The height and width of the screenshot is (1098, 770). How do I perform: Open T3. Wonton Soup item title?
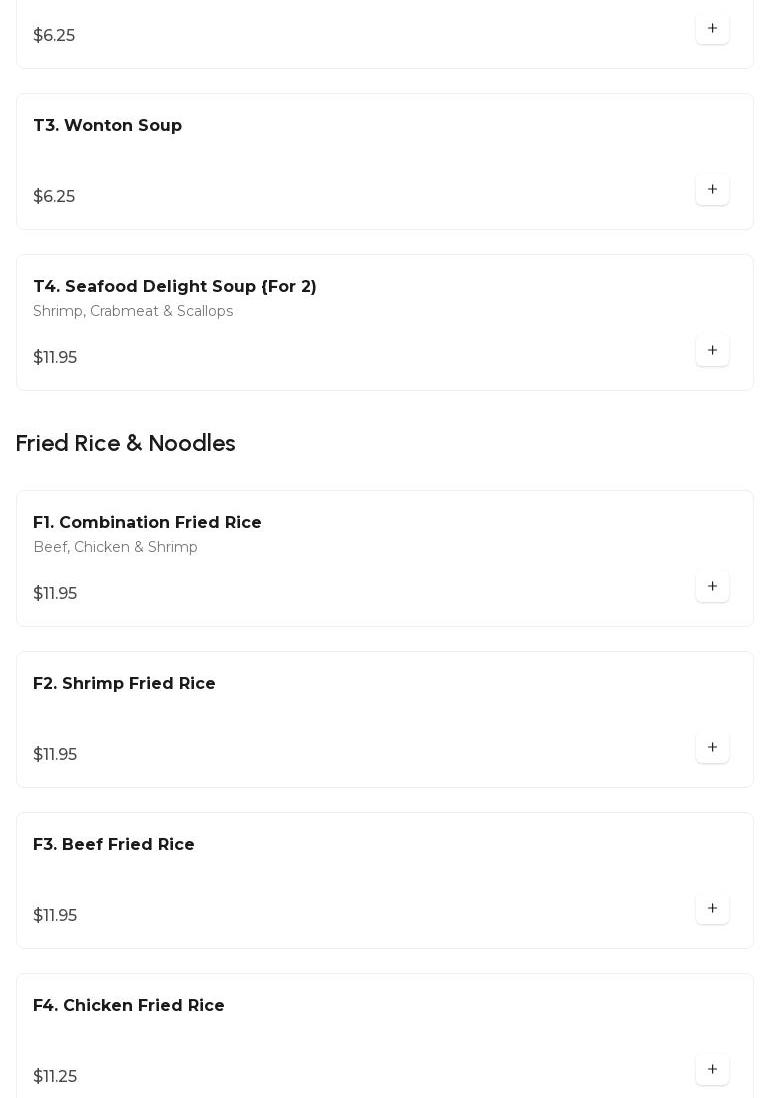point(108,126)
